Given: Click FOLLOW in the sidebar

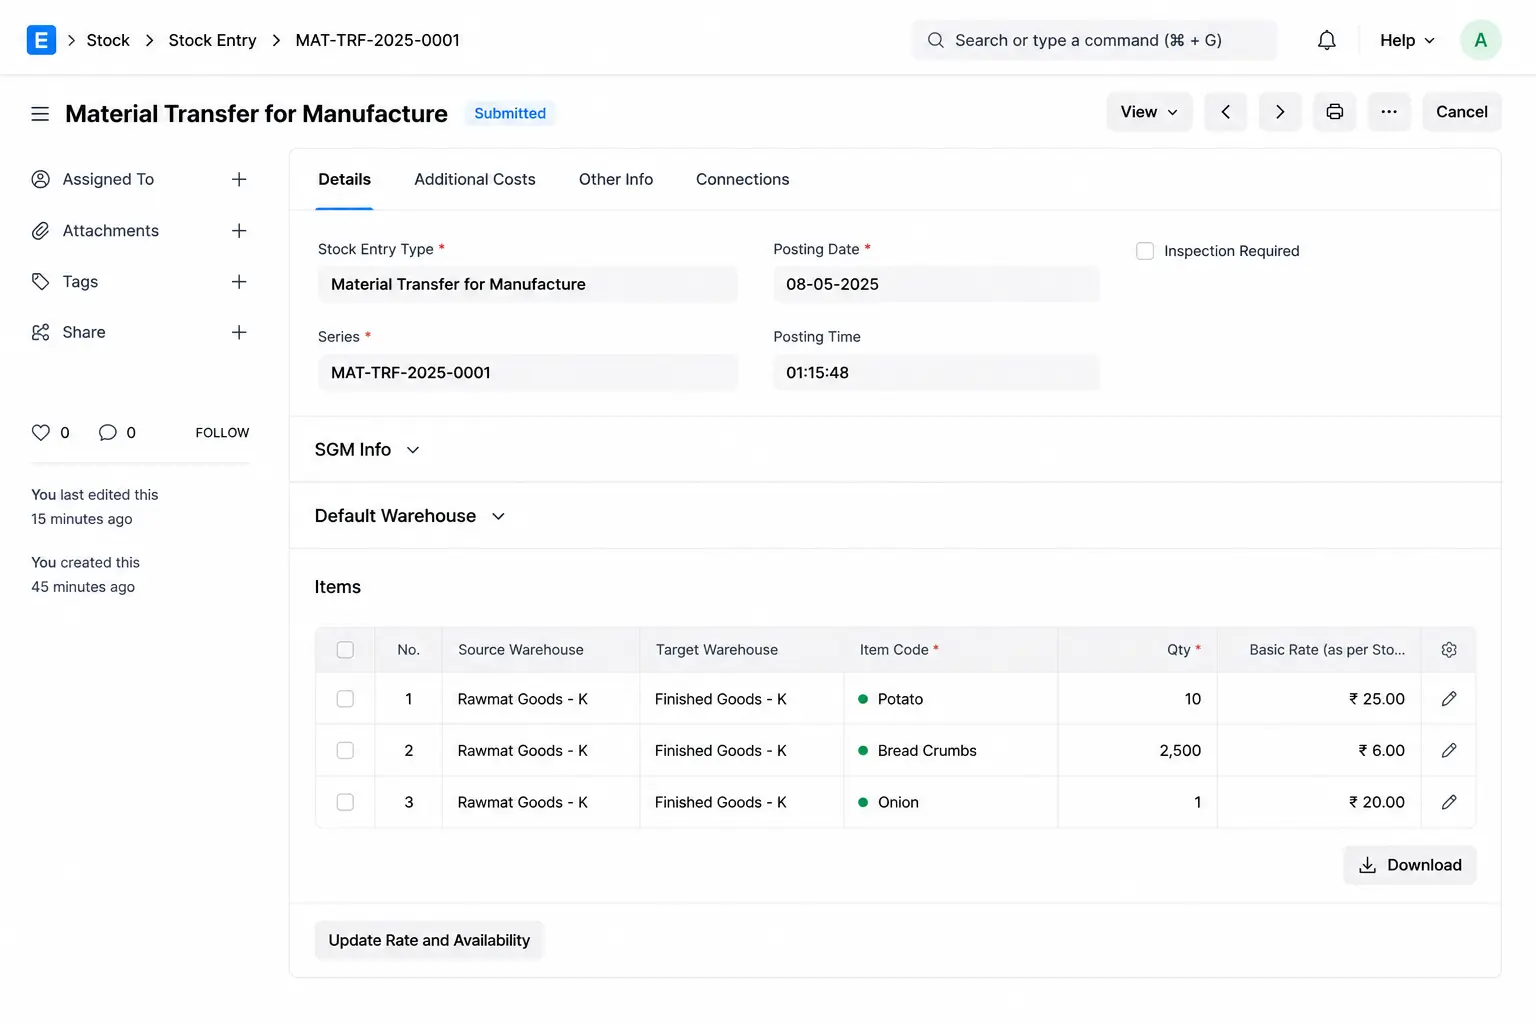Looking at the screenshot, I should coord(222,433).
